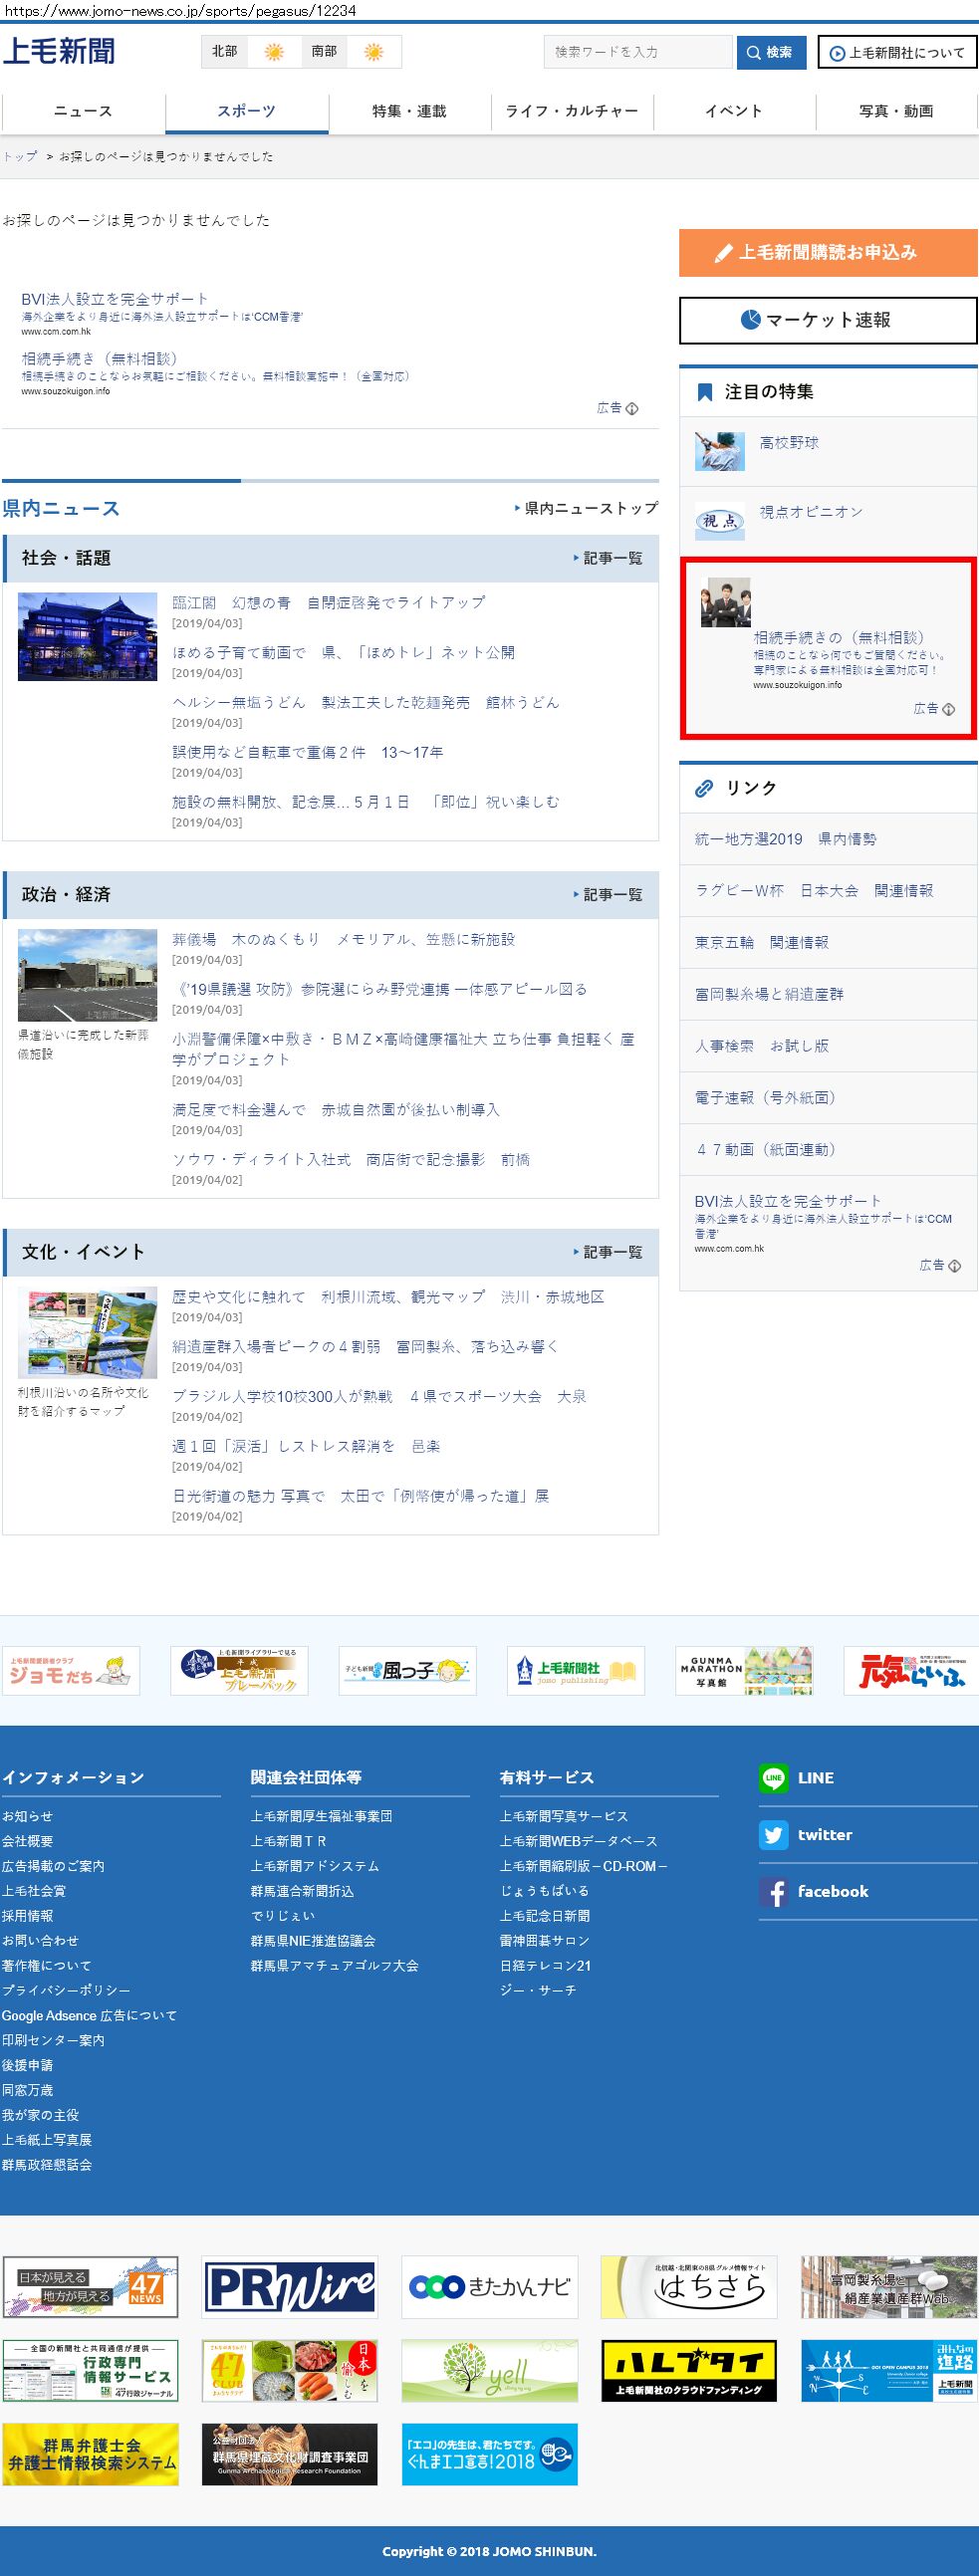
Task: Click the 上毛新聞 site logo
Action: (59, 51)
